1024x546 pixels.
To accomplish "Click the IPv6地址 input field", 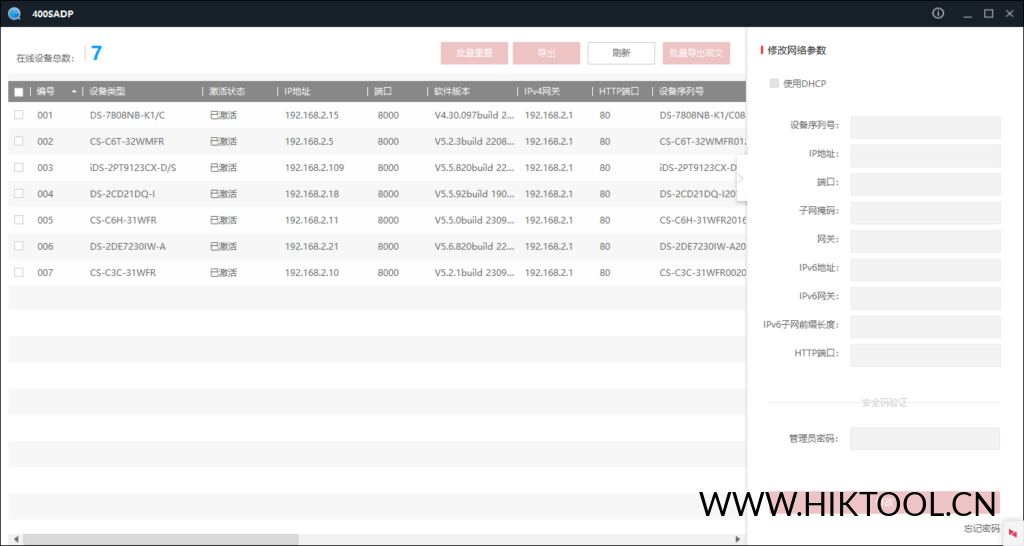I will 925,270.
